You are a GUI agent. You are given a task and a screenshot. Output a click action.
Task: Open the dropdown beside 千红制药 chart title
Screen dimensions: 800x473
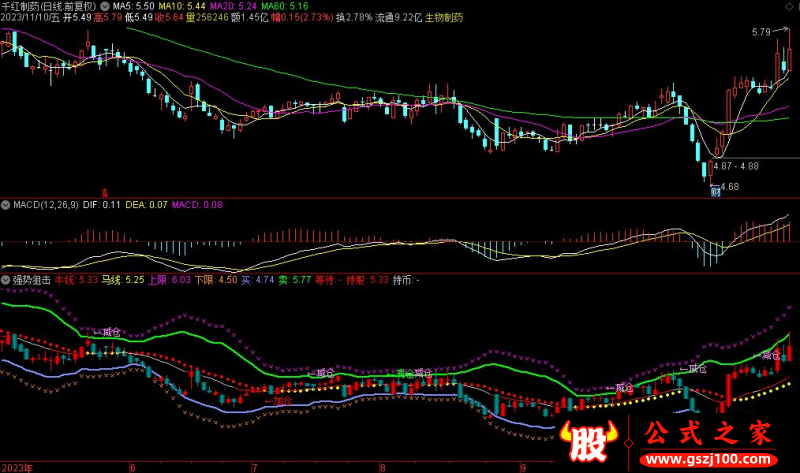tap(105, 6)
